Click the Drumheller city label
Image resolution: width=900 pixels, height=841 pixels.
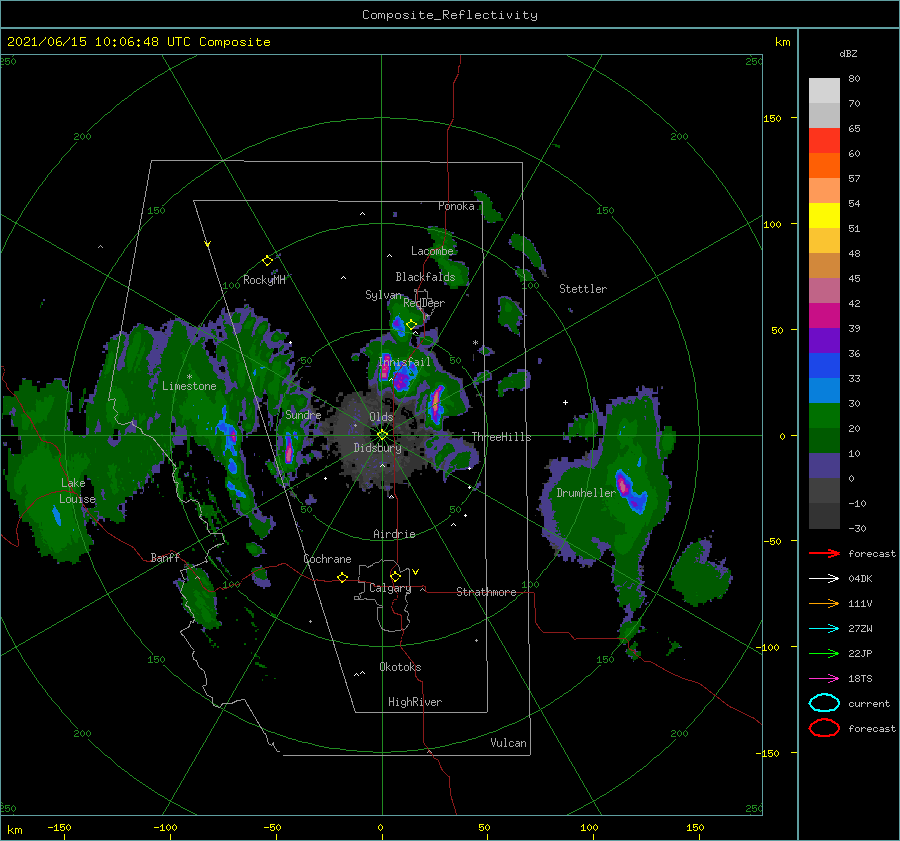point(586,493)
